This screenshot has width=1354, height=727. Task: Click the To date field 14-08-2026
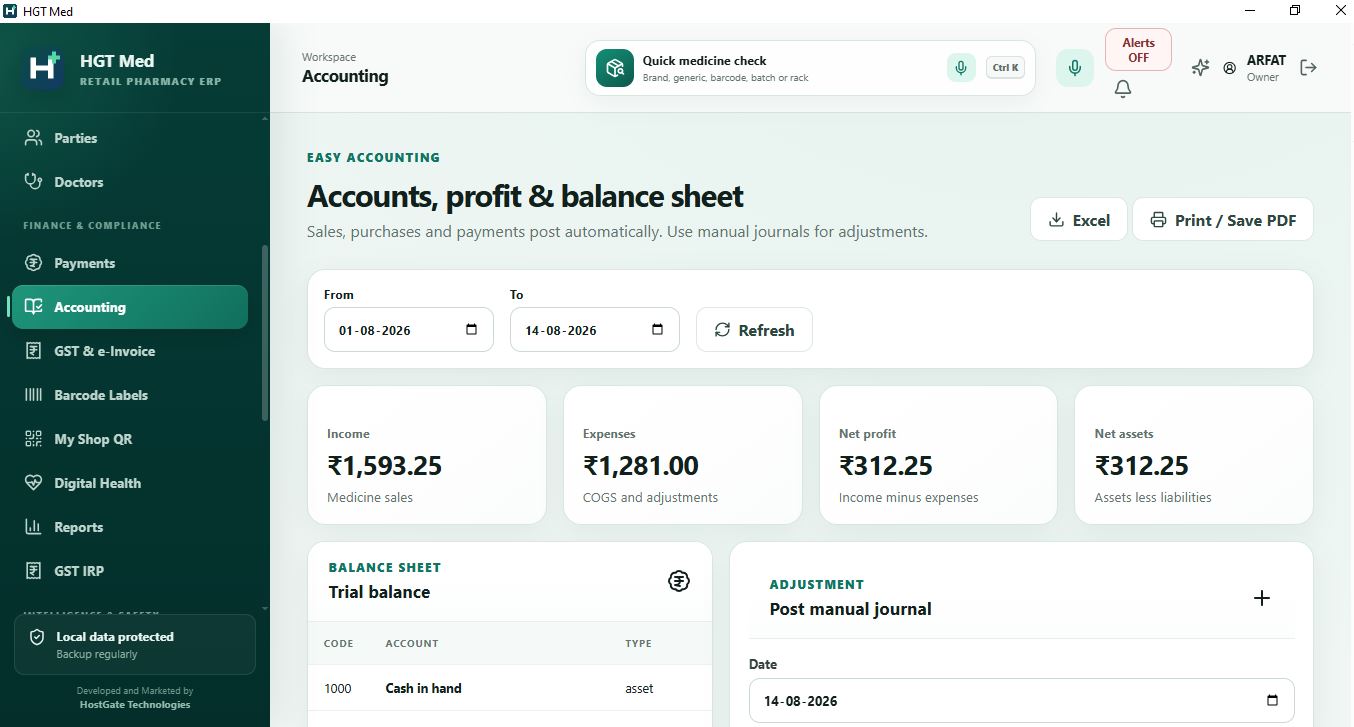pos(595,330)
